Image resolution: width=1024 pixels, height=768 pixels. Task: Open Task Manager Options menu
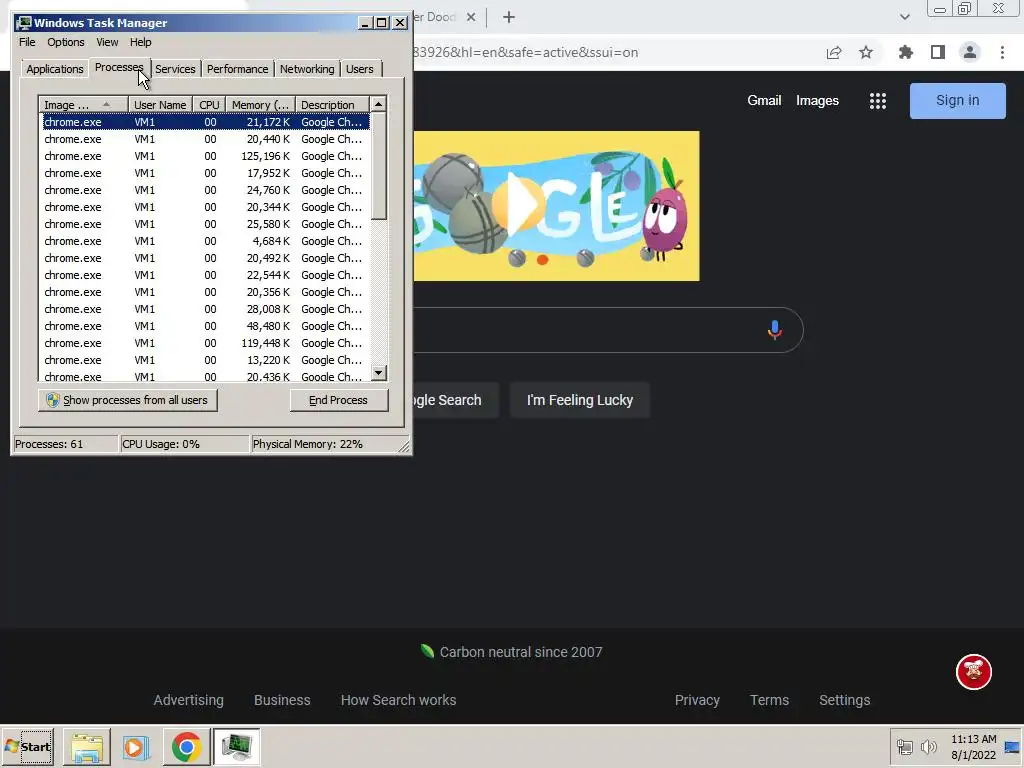coord(65,42)
